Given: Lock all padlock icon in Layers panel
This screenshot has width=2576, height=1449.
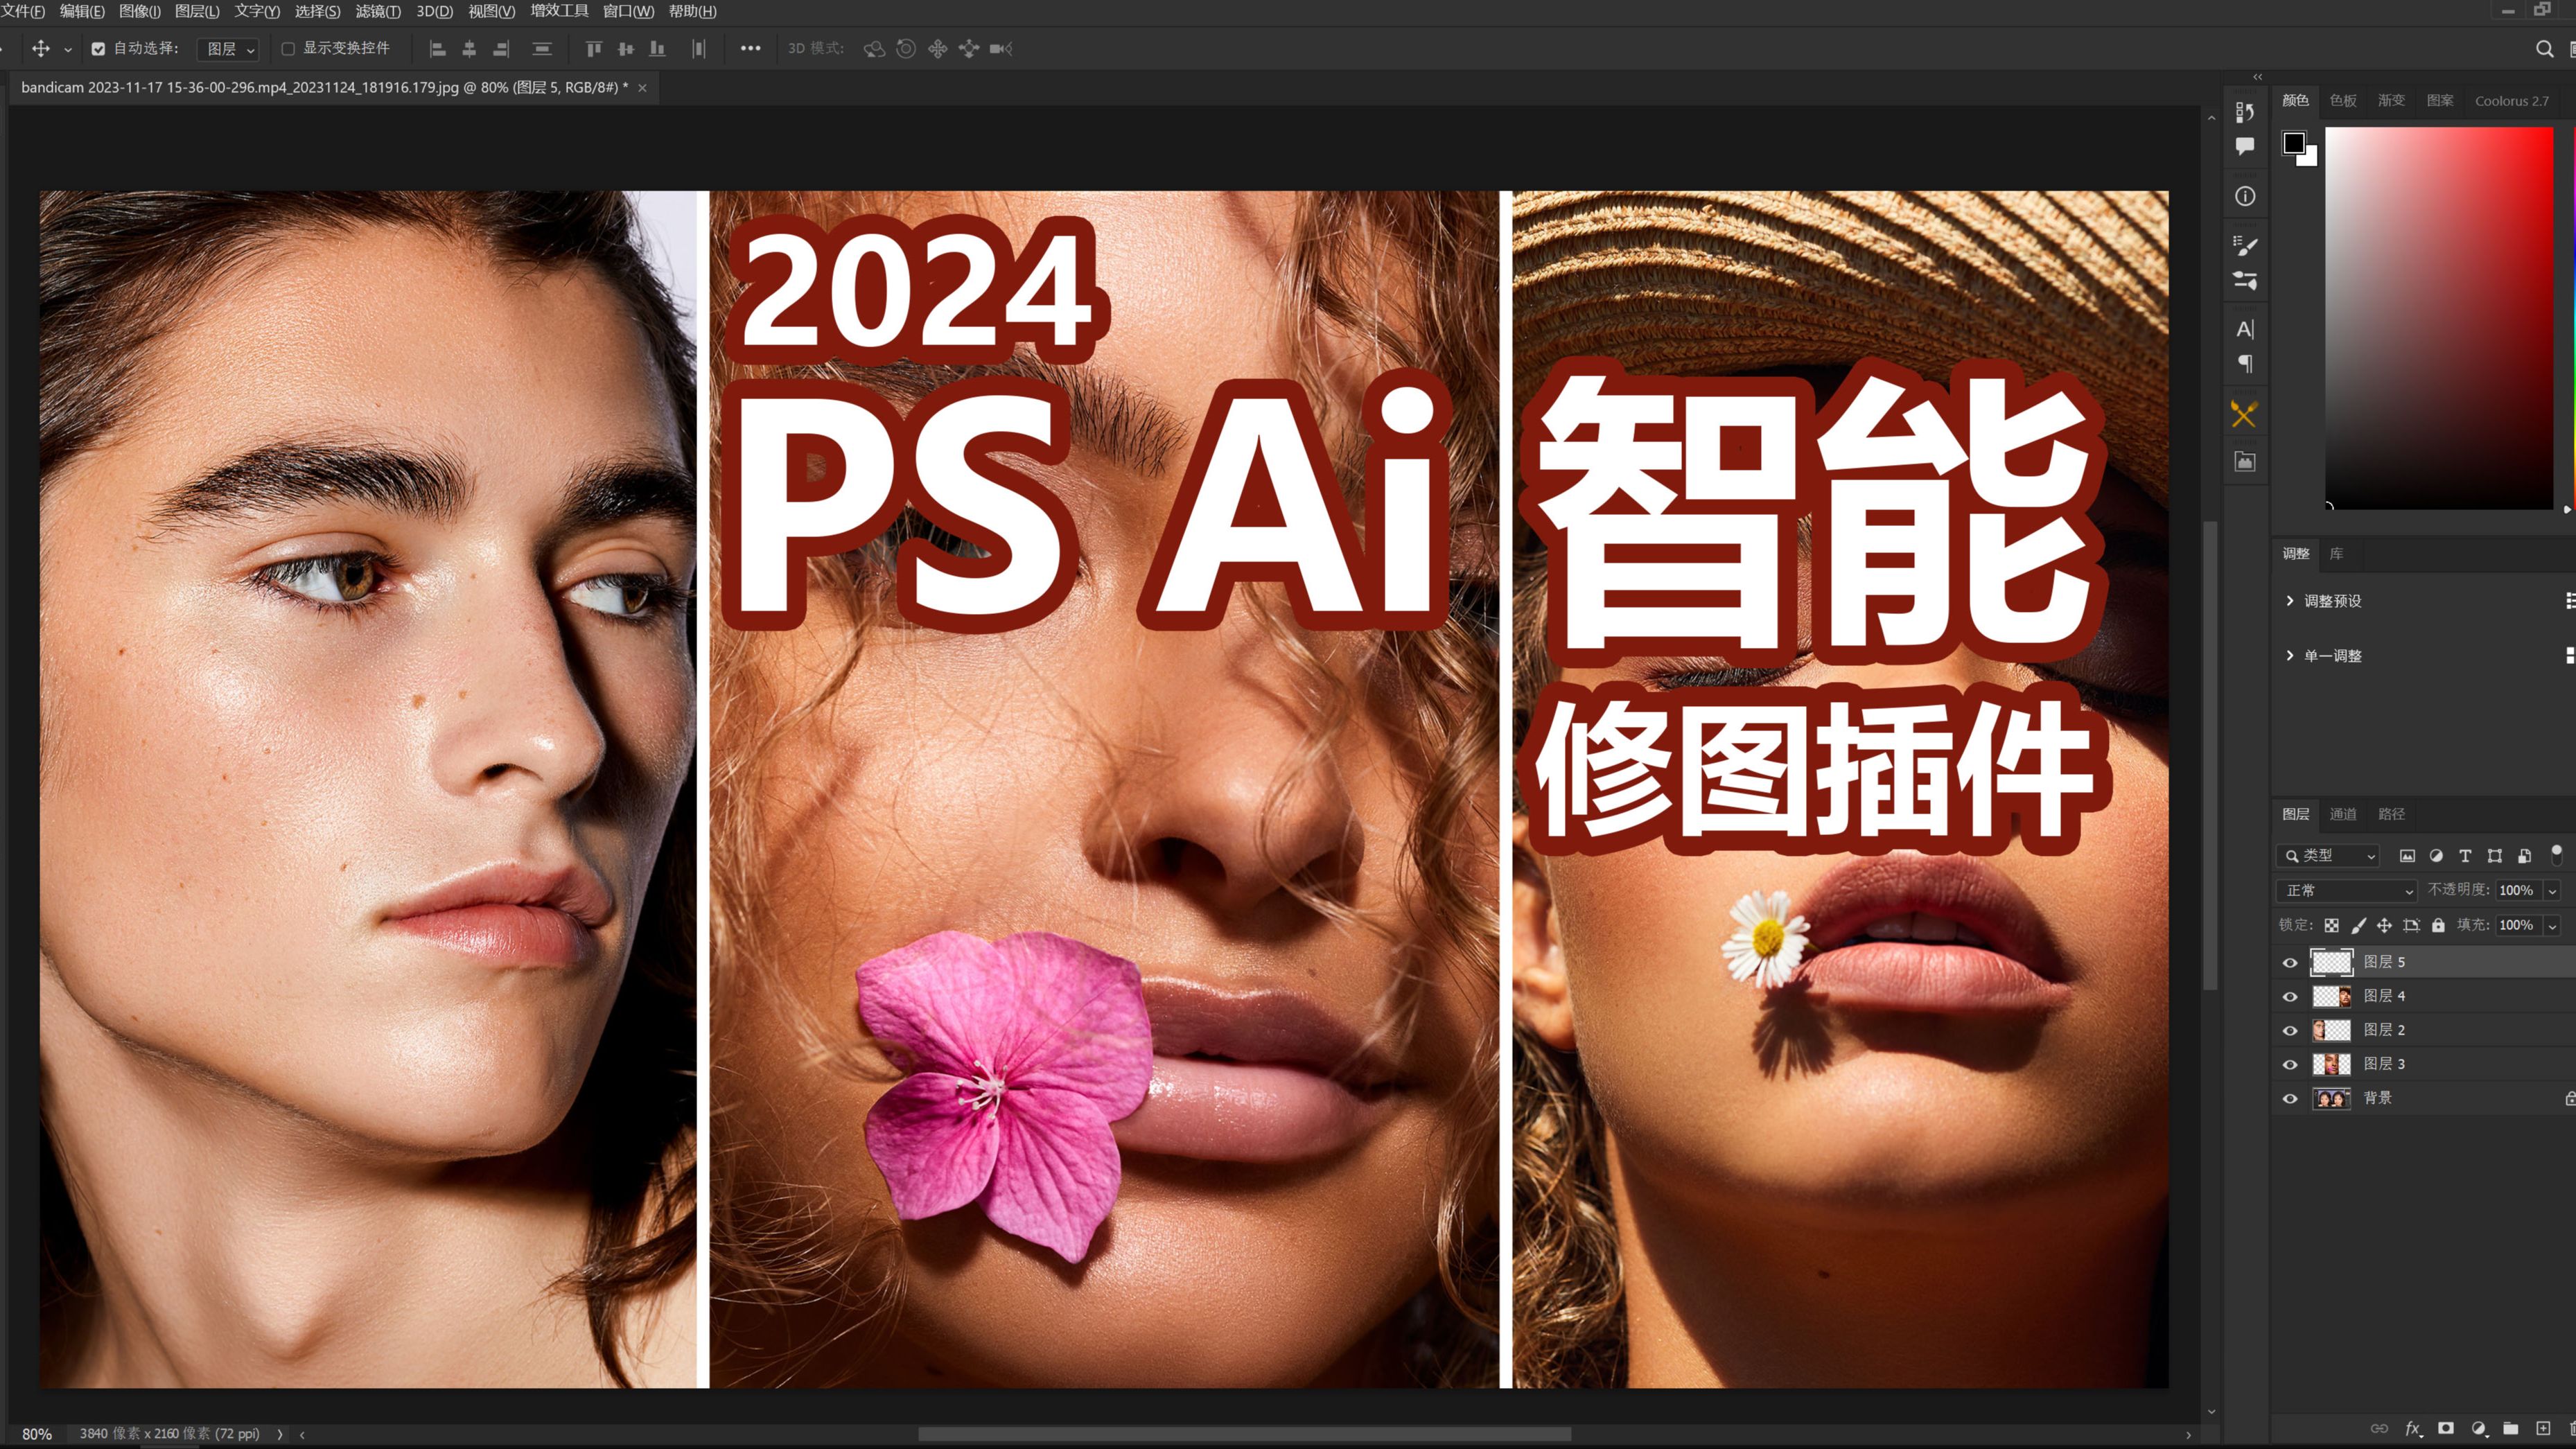Looking at the screenshot, I should coord(2438,925).
